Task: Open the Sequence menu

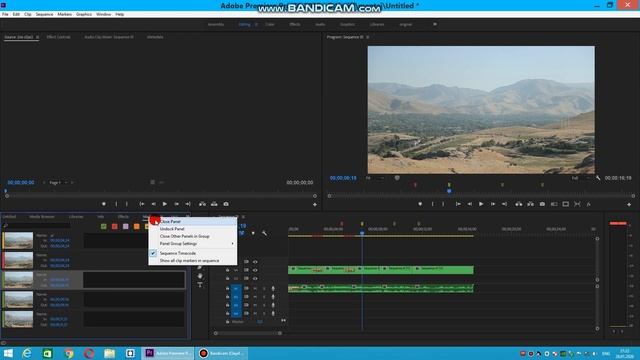Action: click(44, 14)
